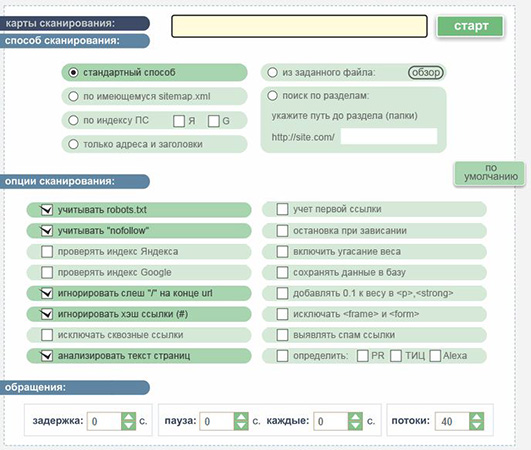Viewport: 531px width, 450px height.
Task: Choose поиск по разделам radio option
Action: click(x=273, y=96)
